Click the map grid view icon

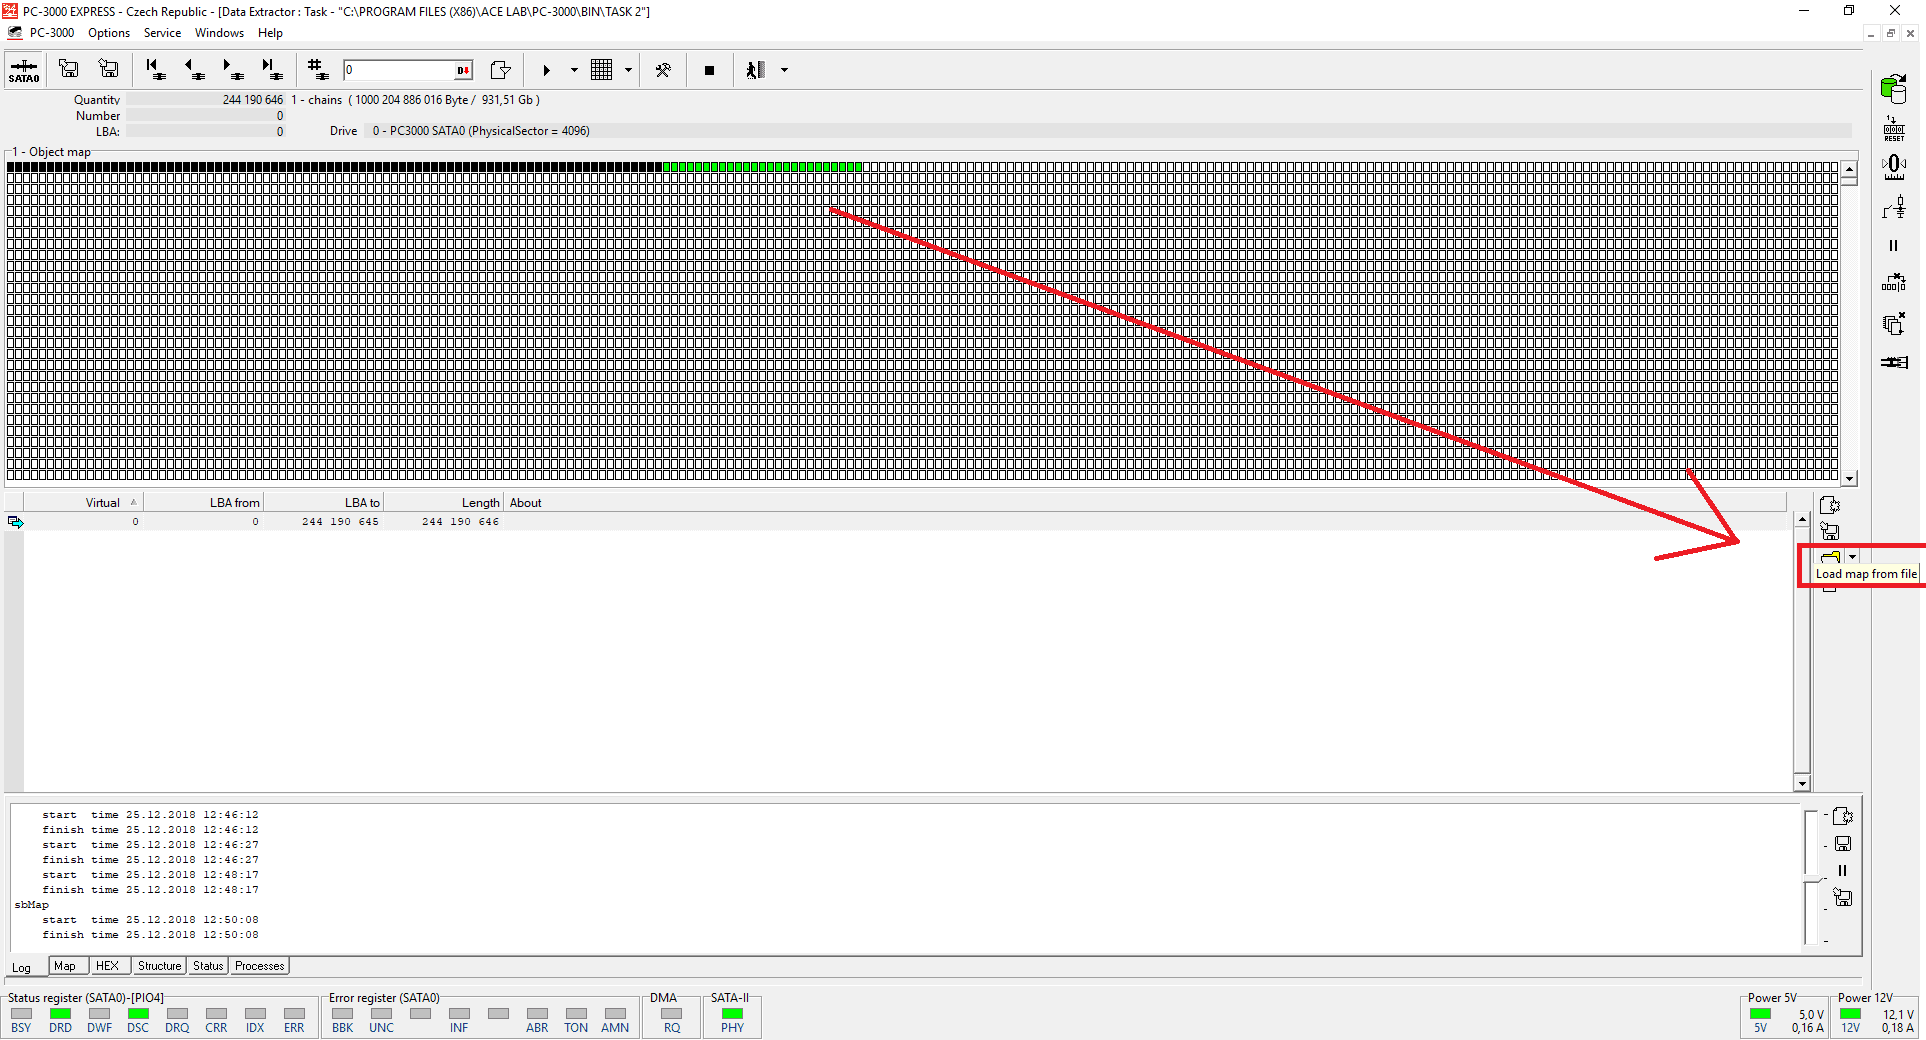coord(601,70)
